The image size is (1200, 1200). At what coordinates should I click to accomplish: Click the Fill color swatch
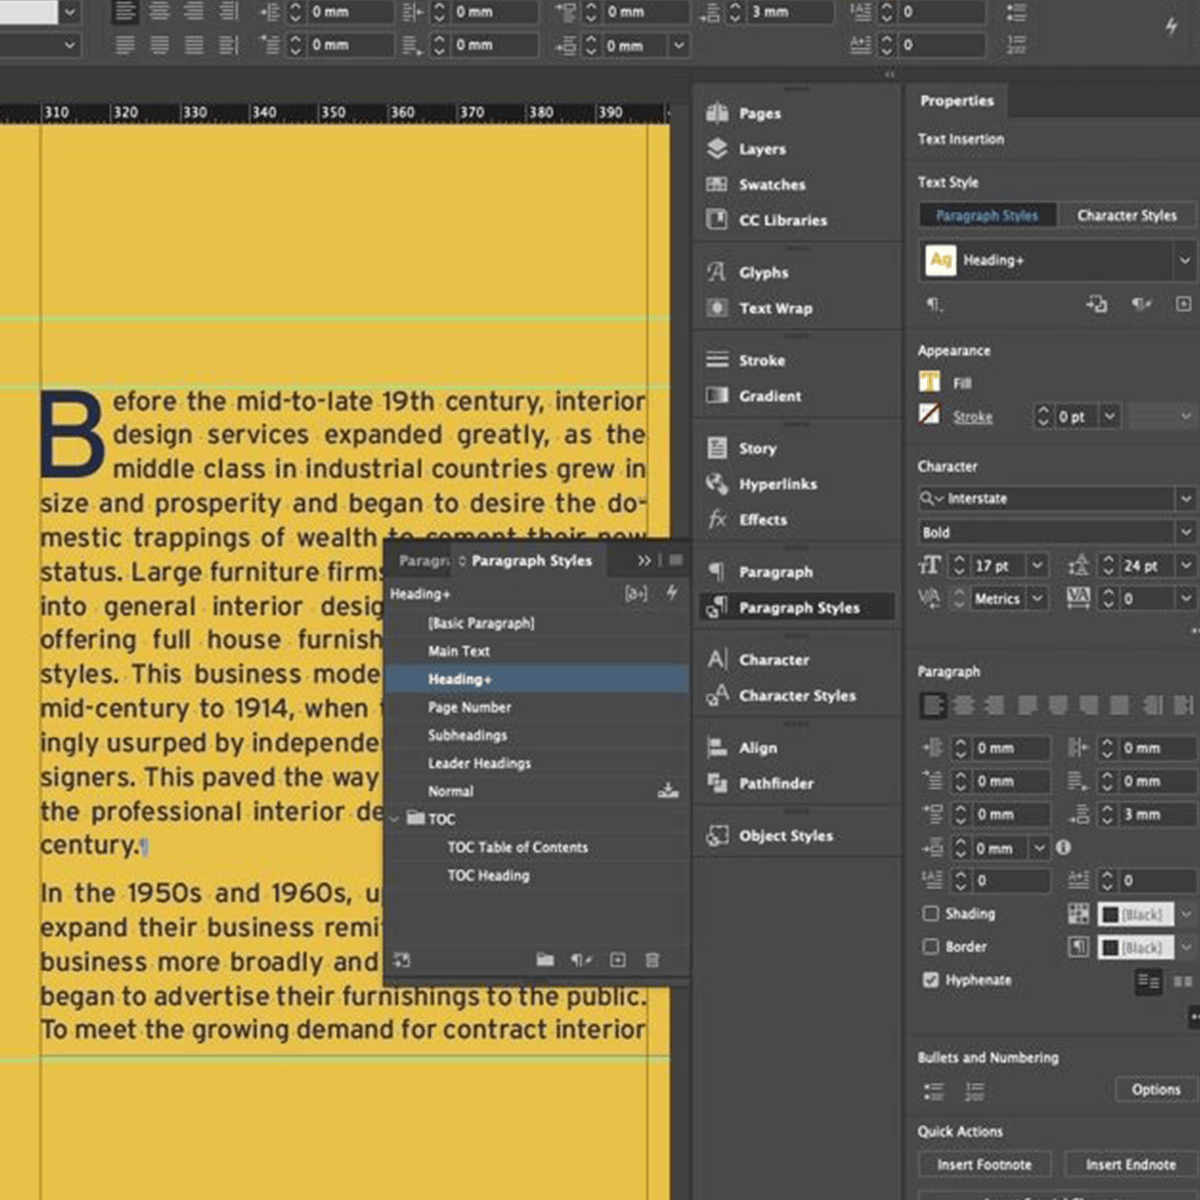click(x=930, y=382)
